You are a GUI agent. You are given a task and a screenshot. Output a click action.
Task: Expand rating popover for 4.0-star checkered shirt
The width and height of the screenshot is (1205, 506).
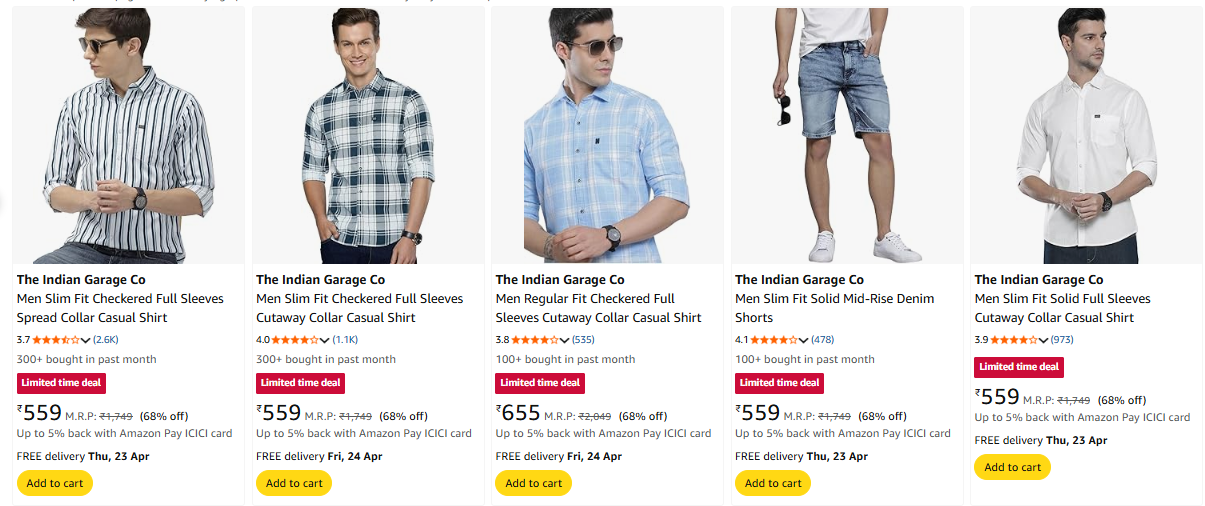tap(325, 340)
